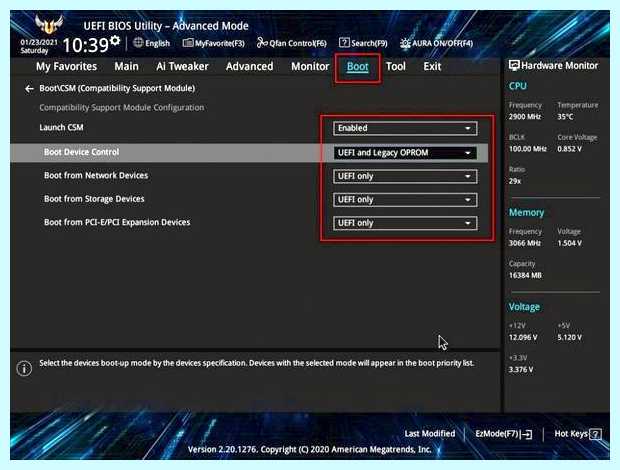Click the 10:39 clock display
This screenshot has width=620, height=470.
tap(85, 45)
